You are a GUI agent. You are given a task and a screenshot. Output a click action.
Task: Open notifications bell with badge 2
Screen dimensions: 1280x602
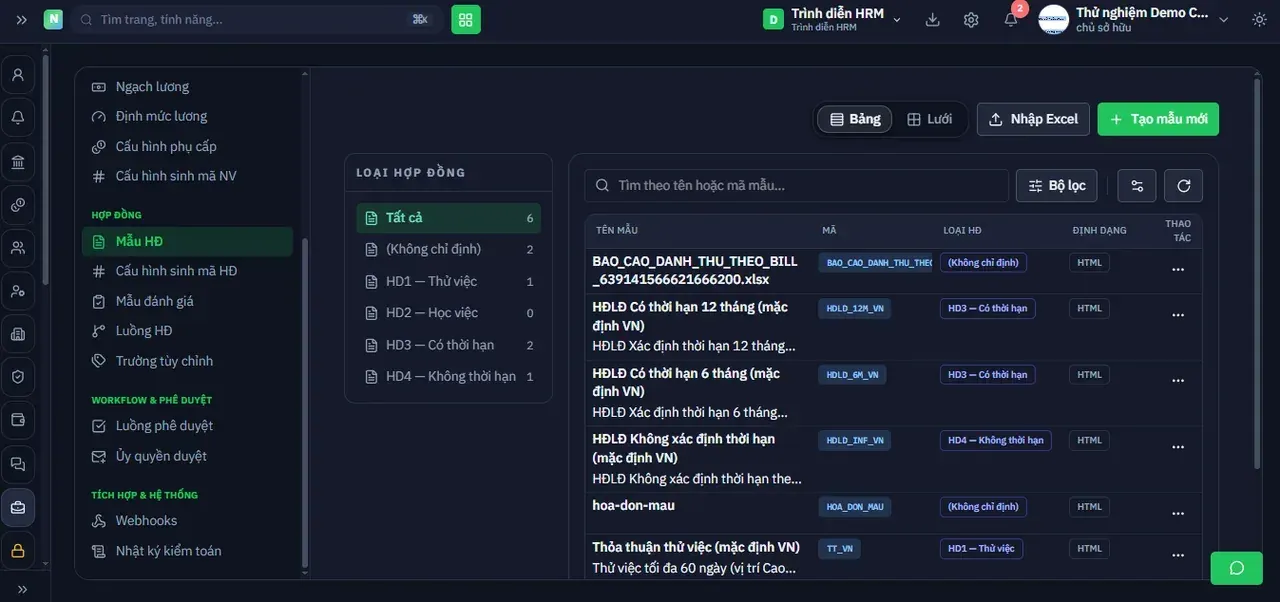point(1011,19)
